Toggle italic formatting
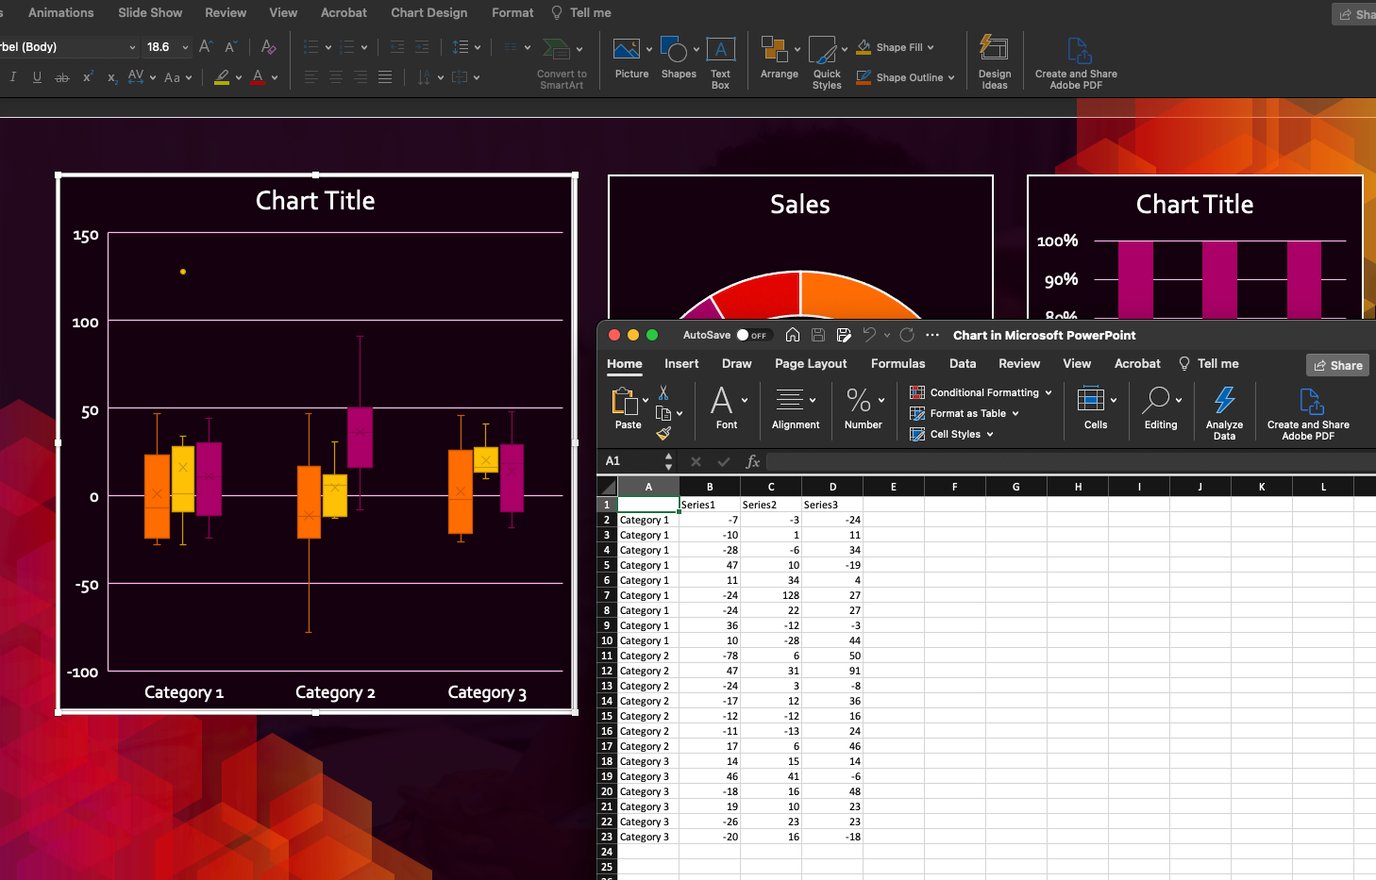The height and width of the screenshot is (880, 1376). pos(12,76)
